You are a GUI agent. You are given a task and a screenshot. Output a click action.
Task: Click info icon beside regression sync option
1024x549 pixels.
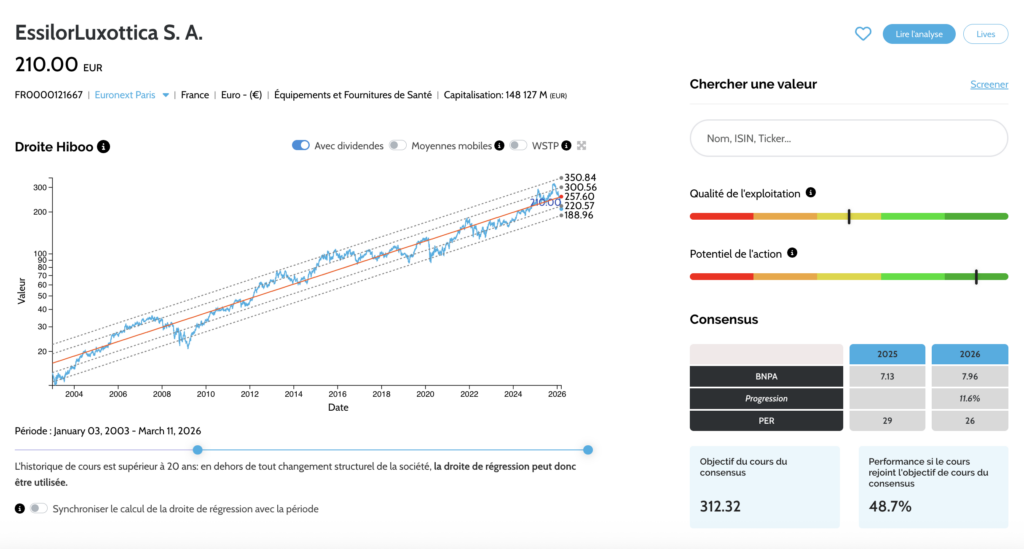(20, 508)
